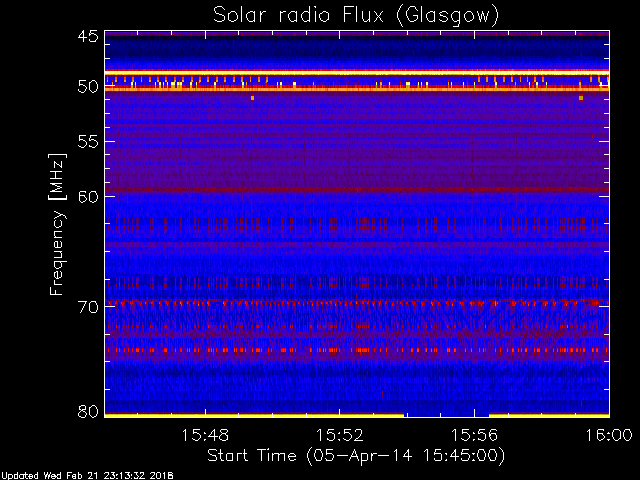Click the 15:48 time tick label
The height and width of the screenshot is (480, 640).
[205, 435]
